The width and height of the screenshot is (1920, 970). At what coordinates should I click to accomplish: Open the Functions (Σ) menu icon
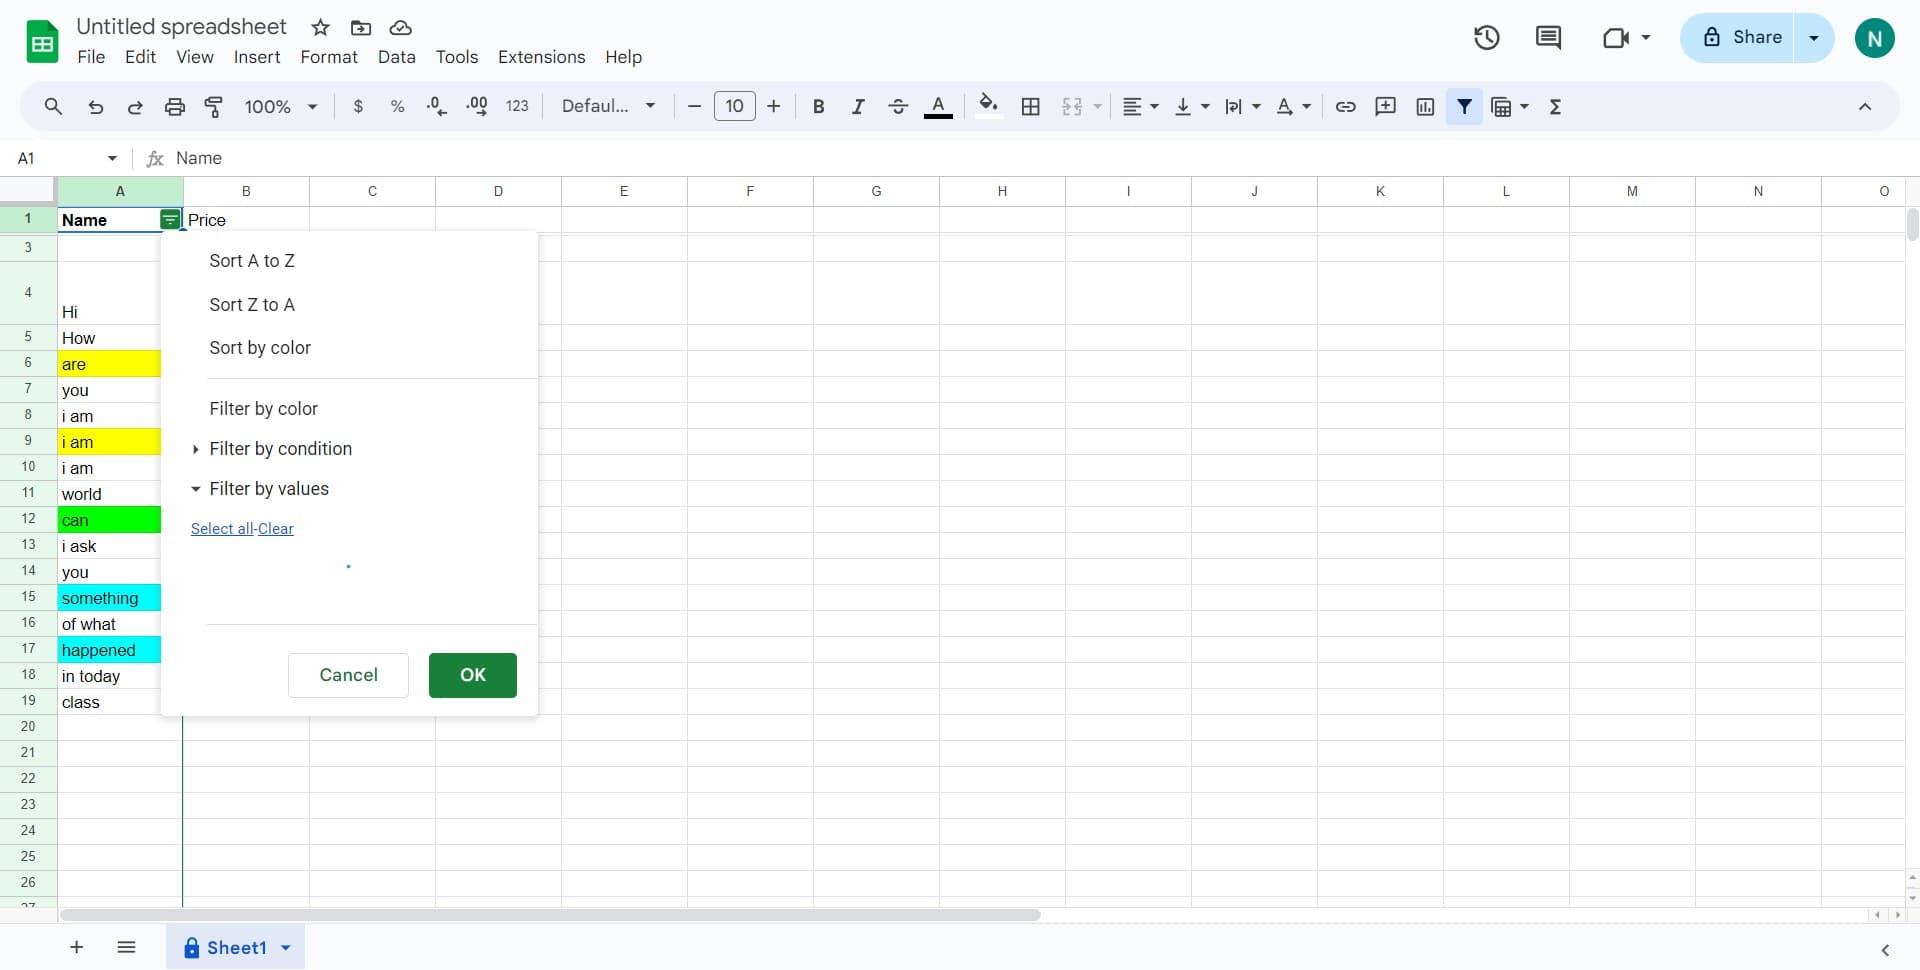tap(1555, 106)
